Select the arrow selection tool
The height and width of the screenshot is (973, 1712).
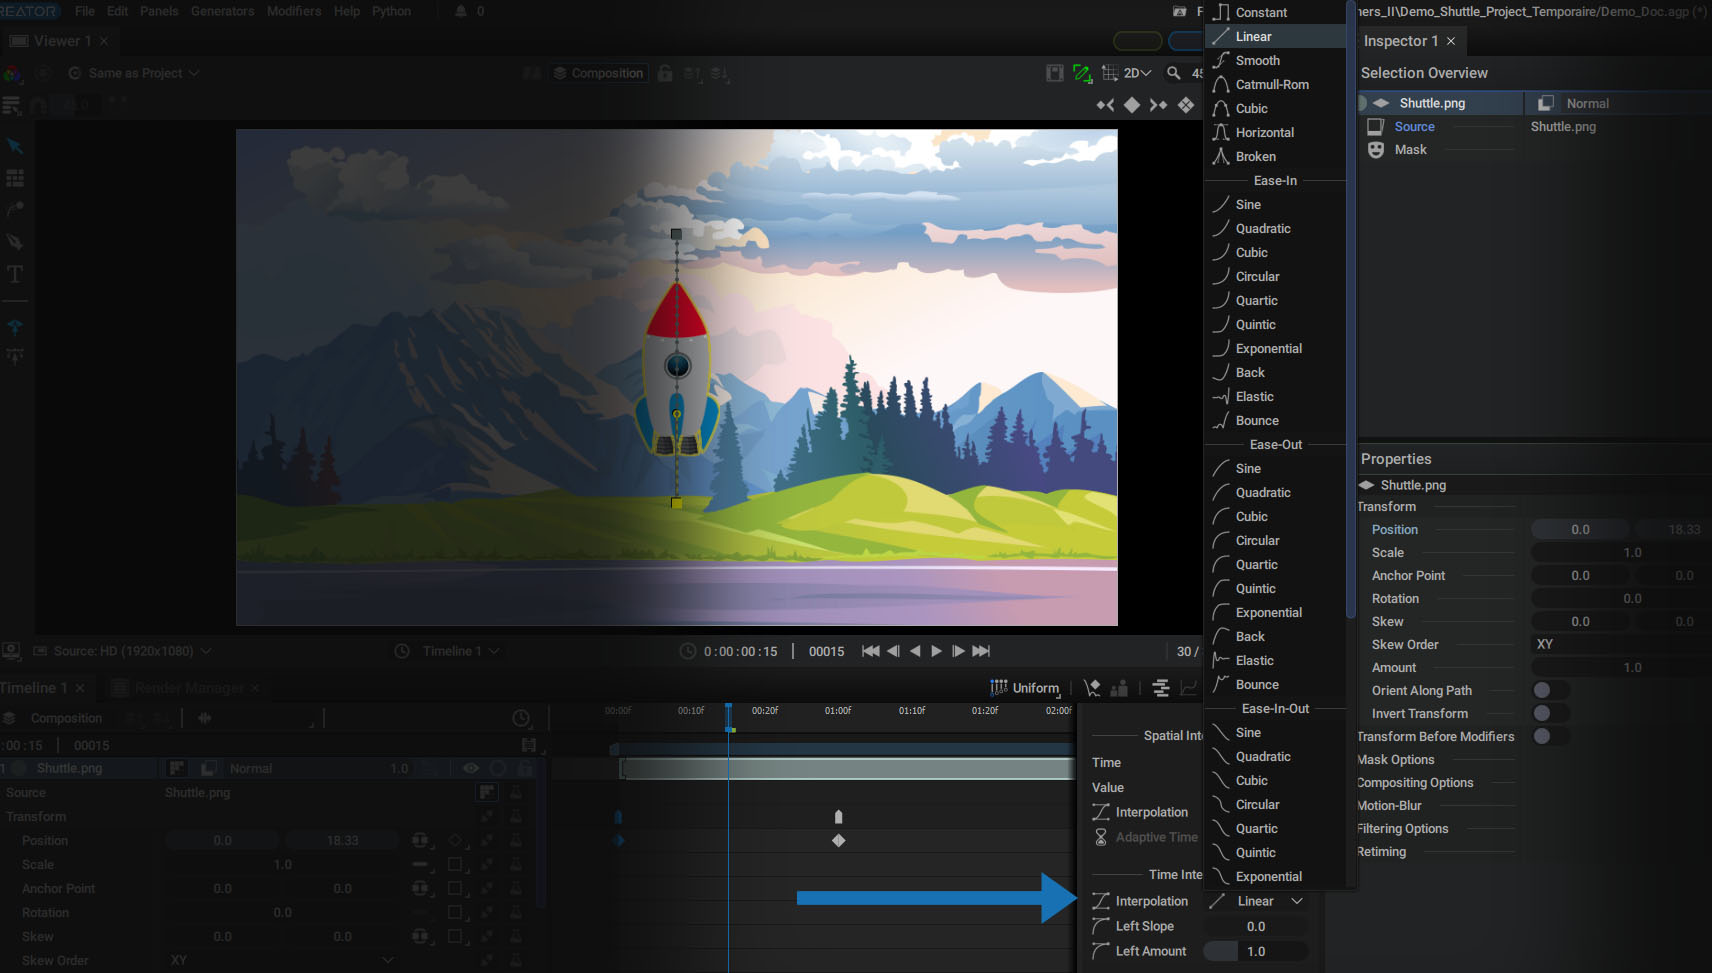(x=15, y=146)
